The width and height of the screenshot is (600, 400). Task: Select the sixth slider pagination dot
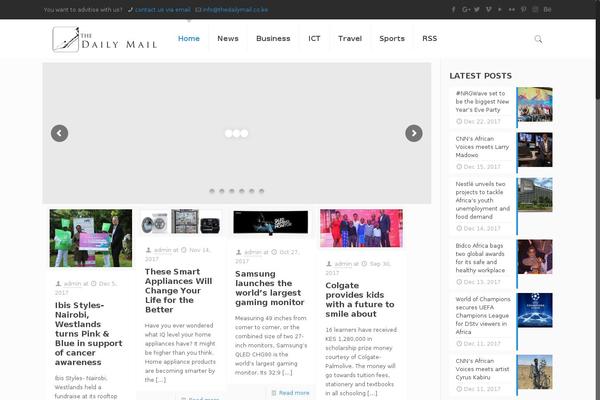pyautogui.click(x=261, y=191)
